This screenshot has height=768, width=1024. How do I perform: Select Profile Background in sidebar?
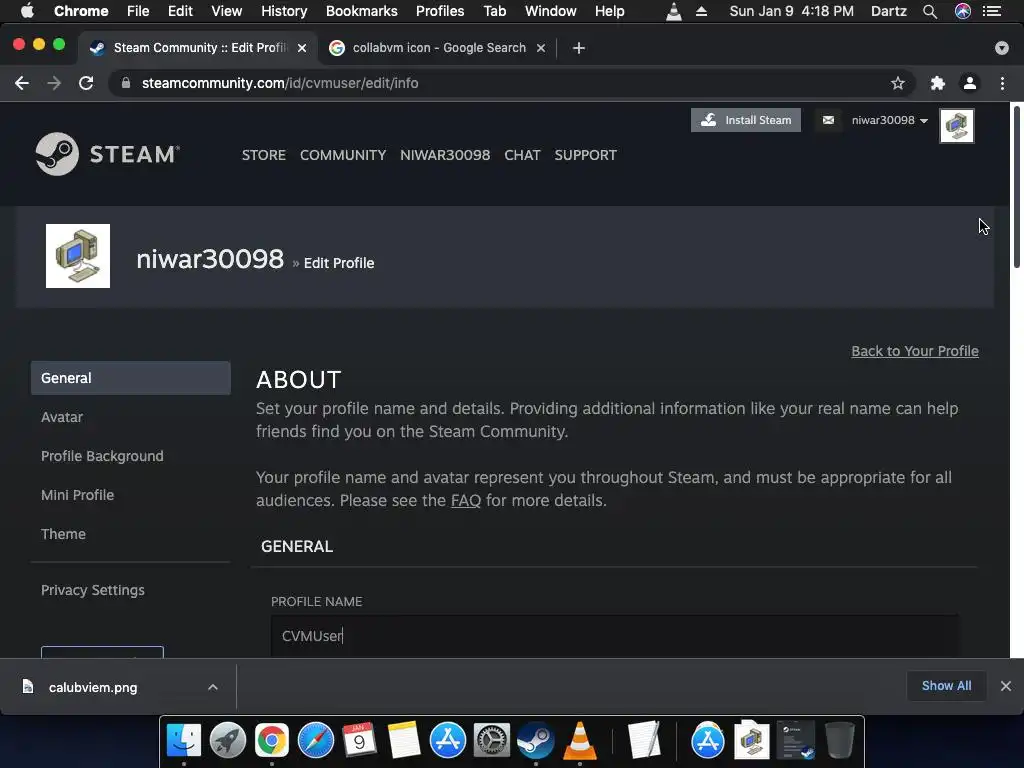[x=103, y=456]
